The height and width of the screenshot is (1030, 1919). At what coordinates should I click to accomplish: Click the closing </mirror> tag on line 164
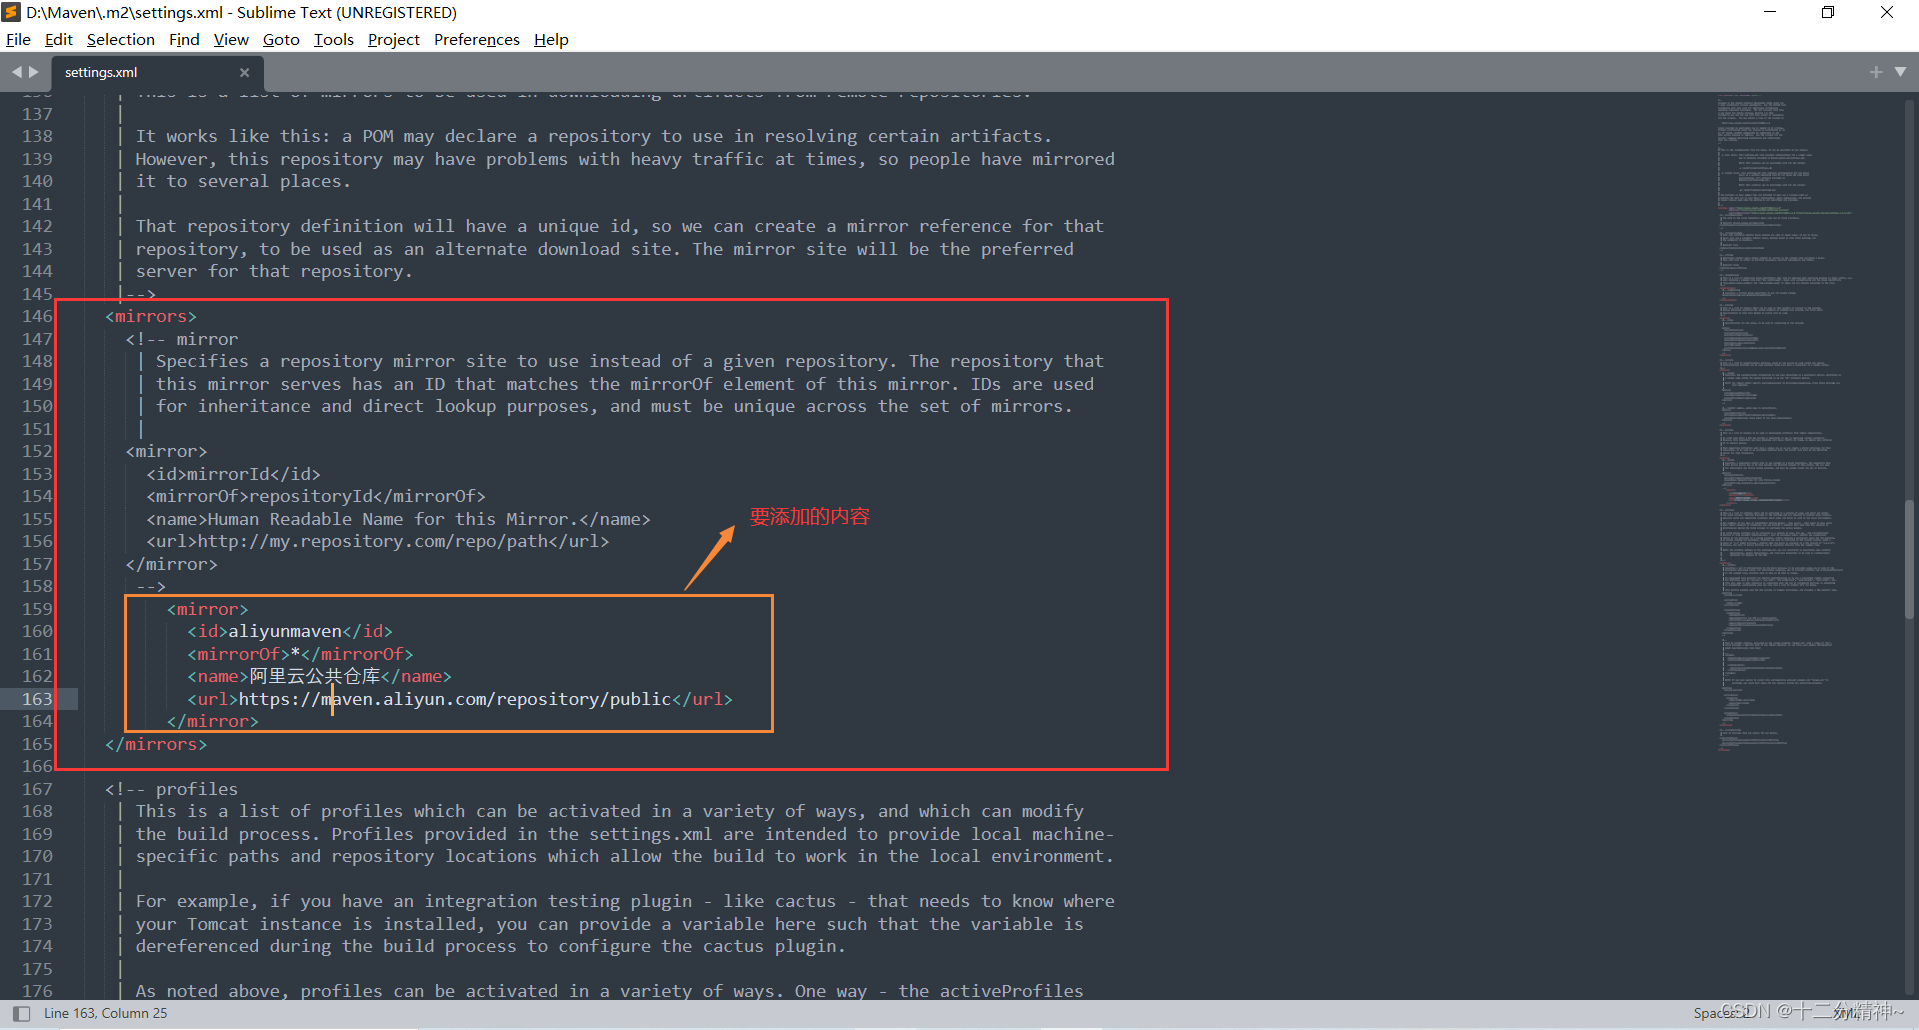pyautogui.click(x=212, y=721)
